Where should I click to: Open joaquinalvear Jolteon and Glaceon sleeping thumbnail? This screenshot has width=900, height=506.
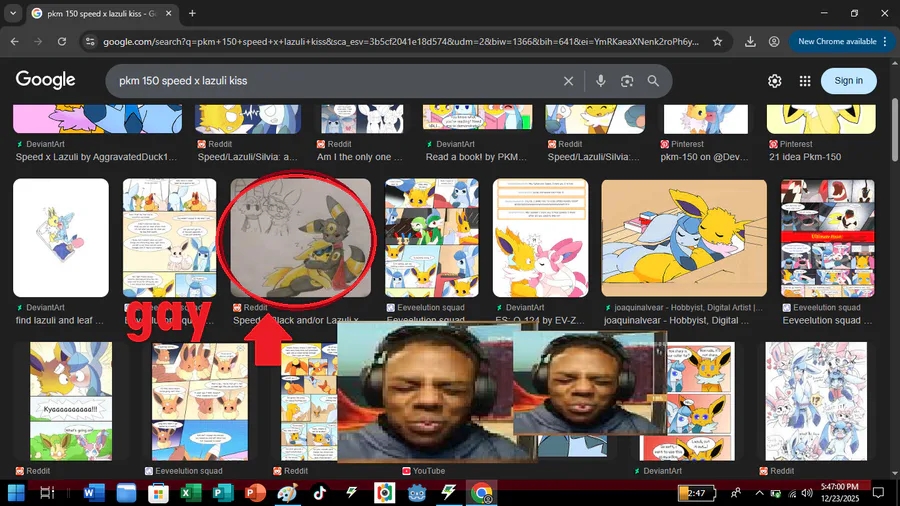pos(684,238)
